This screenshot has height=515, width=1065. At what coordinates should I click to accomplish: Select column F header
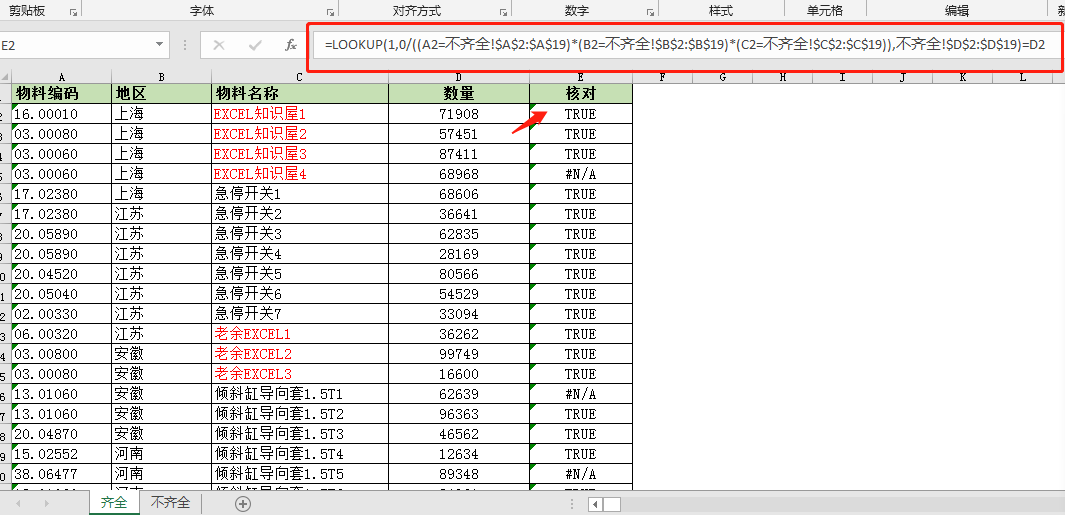click(662, 77)
